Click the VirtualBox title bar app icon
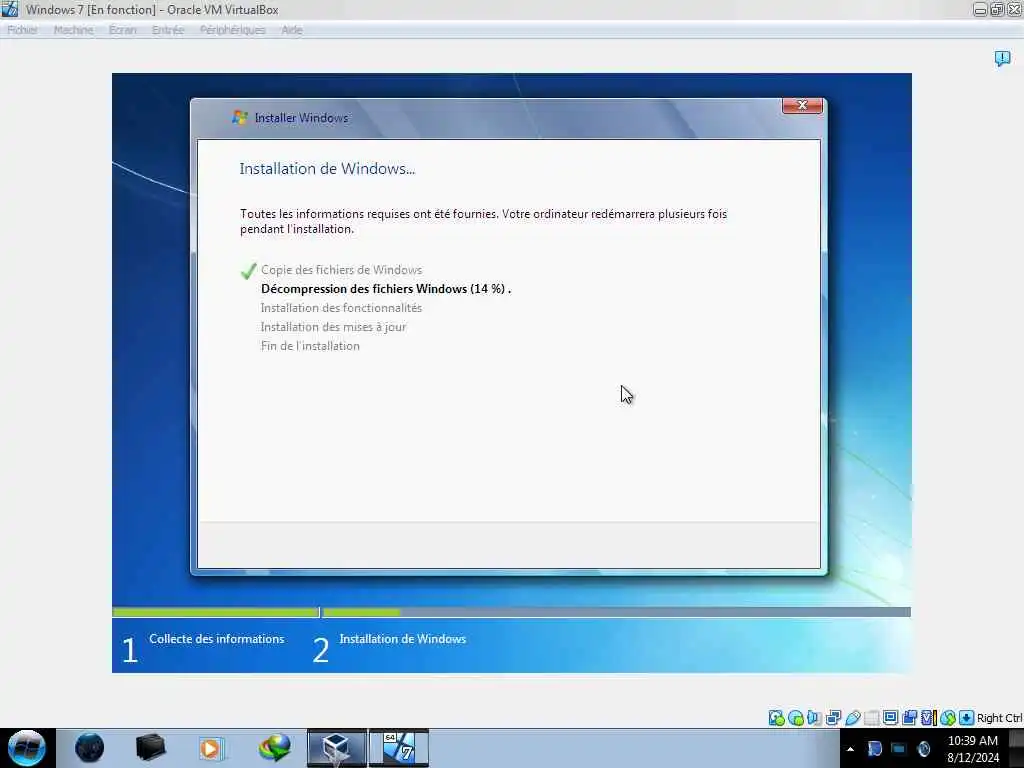This screenshot has height=768, width=1024. tap(10, 10)
